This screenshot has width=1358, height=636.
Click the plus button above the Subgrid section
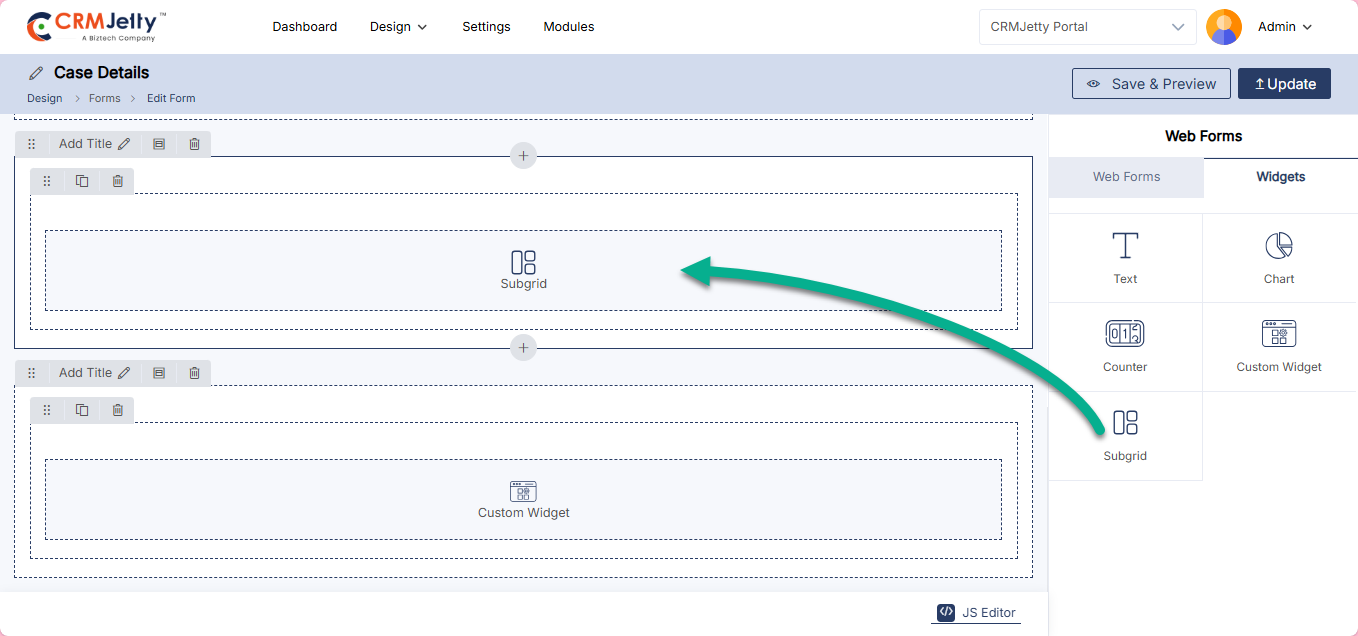[523, 156]
